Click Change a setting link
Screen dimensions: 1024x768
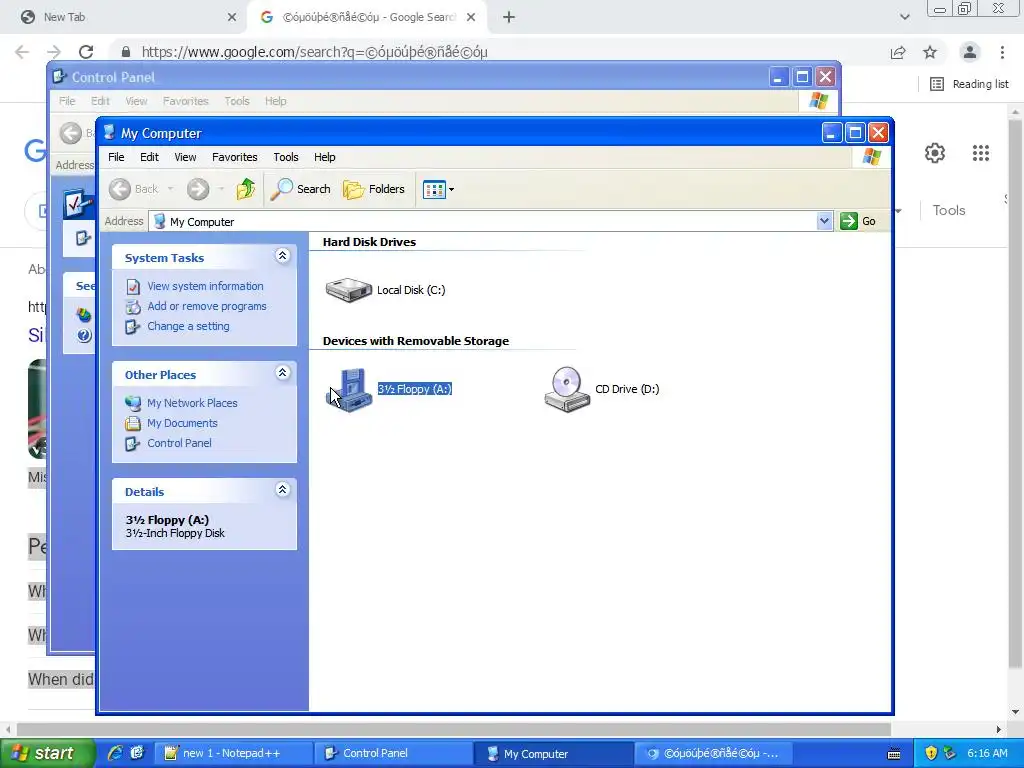pyautogui.click(x=188, y=326)
